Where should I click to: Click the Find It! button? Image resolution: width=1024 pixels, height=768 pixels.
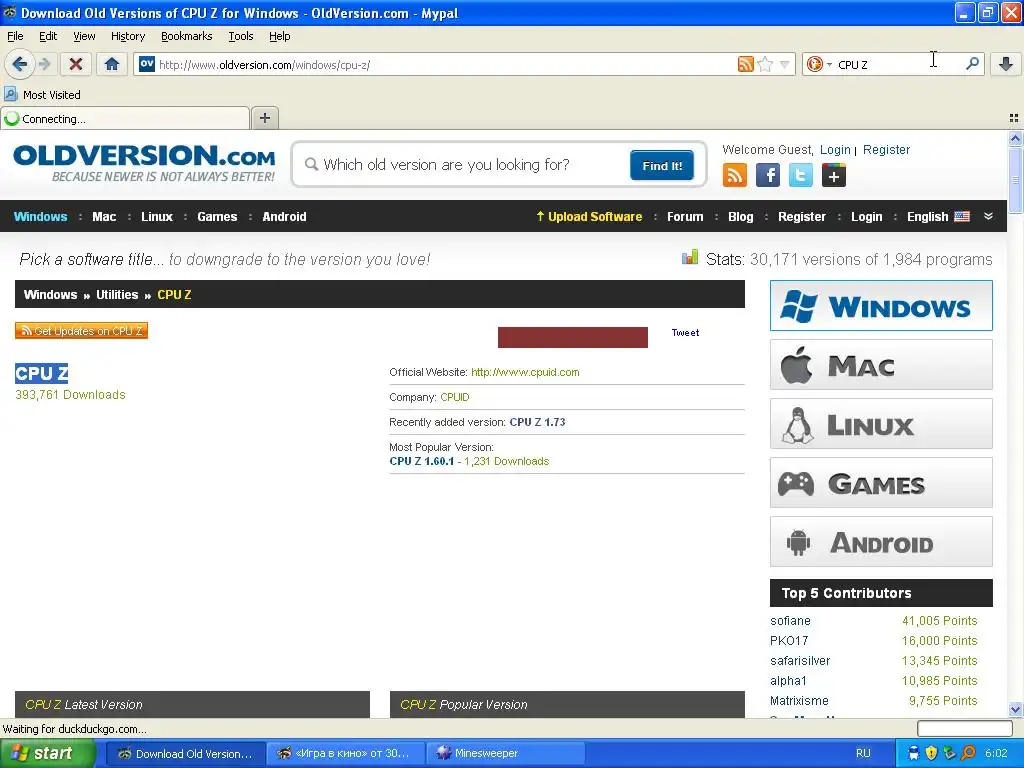[x=662, y=165]
